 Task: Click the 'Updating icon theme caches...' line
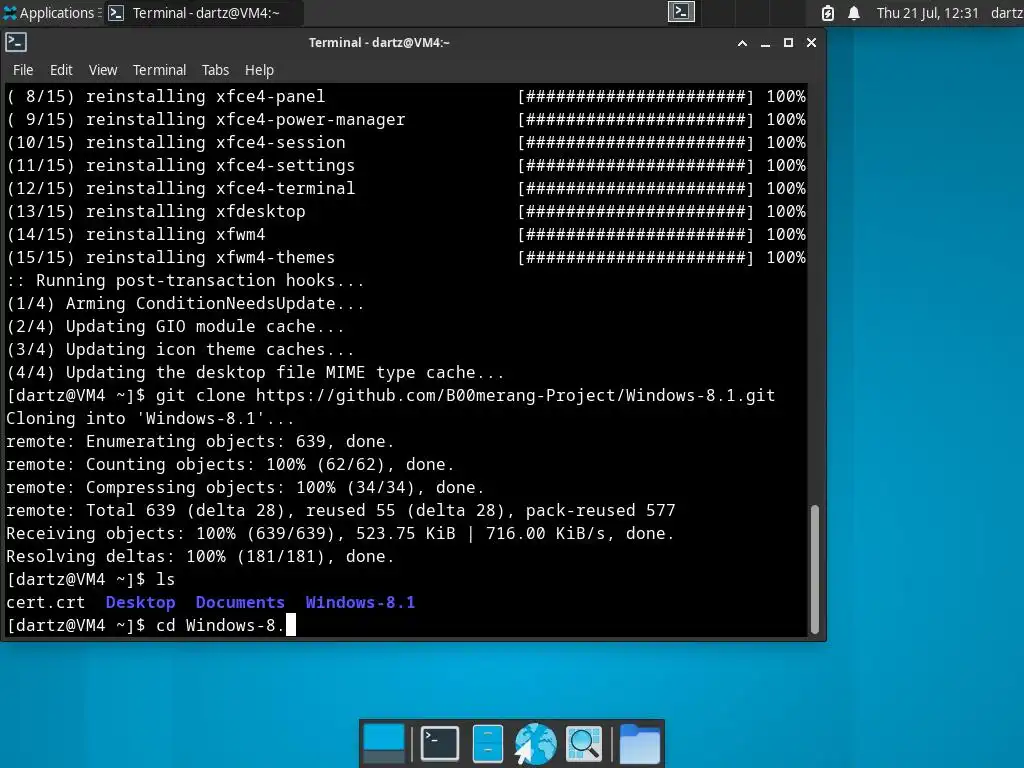pos(180,349)
